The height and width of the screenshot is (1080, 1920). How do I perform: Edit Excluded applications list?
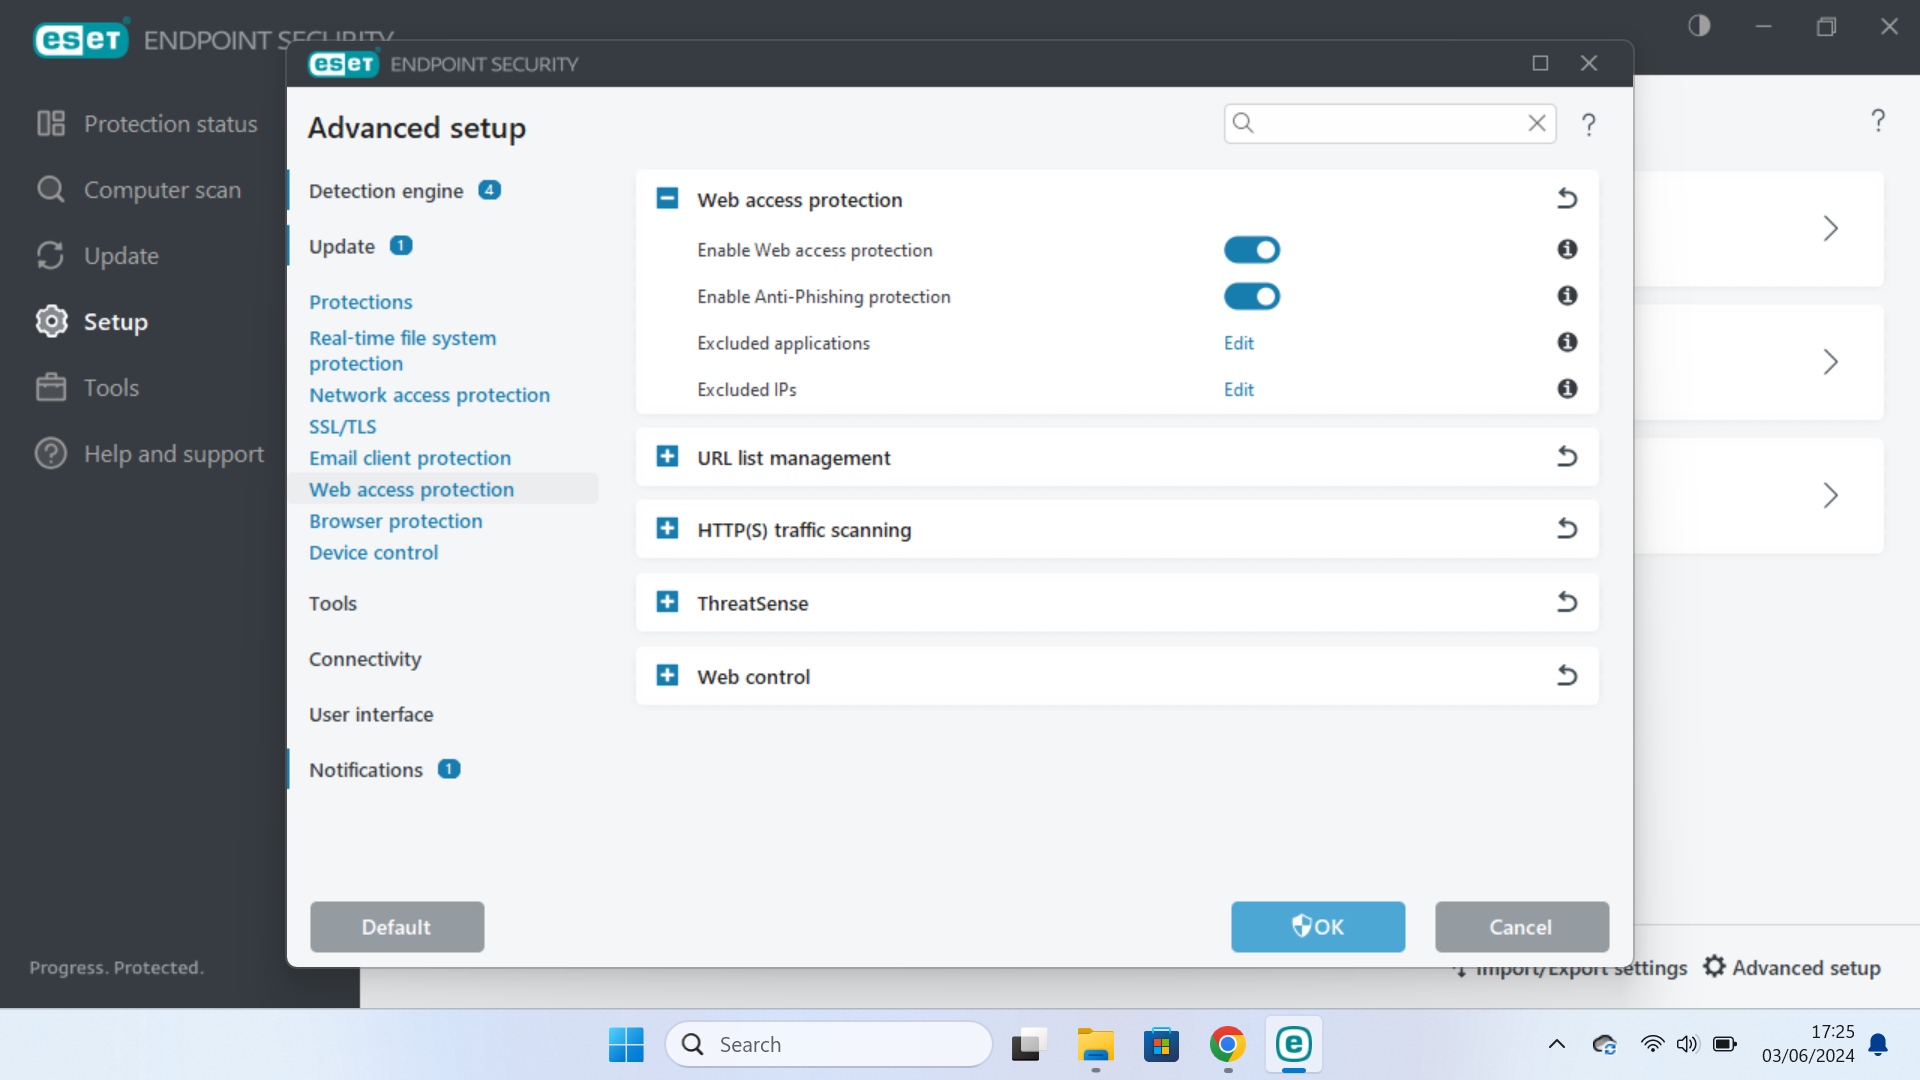coord(1238,343)
